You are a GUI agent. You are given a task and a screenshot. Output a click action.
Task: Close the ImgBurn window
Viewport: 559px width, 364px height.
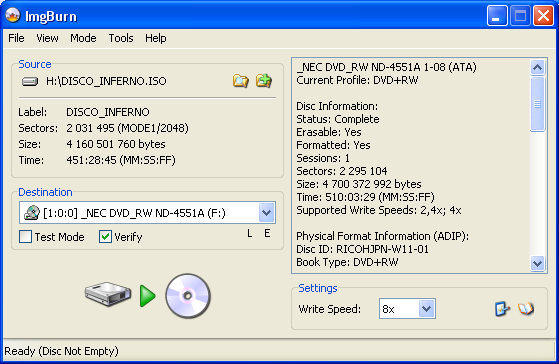[543, 16]
